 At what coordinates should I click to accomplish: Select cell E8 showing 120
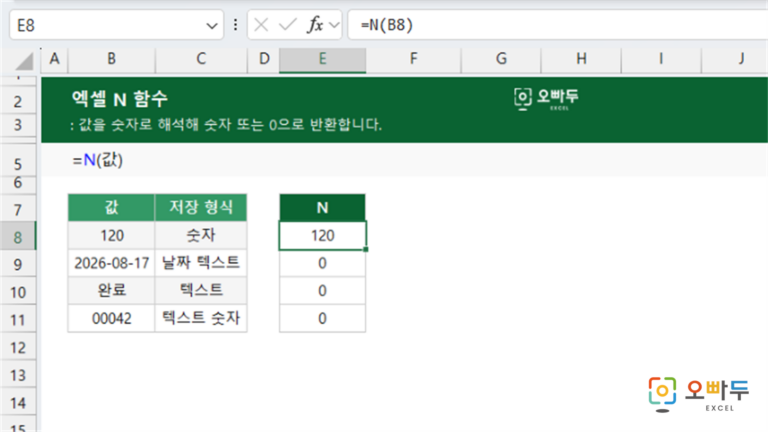coord(322,236)
